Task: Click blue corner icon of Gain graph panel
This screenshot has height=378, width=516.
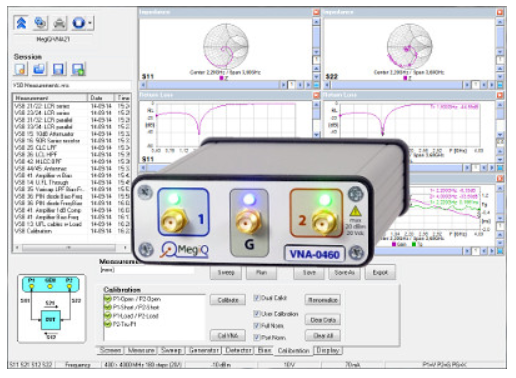Action: [500, 251]
